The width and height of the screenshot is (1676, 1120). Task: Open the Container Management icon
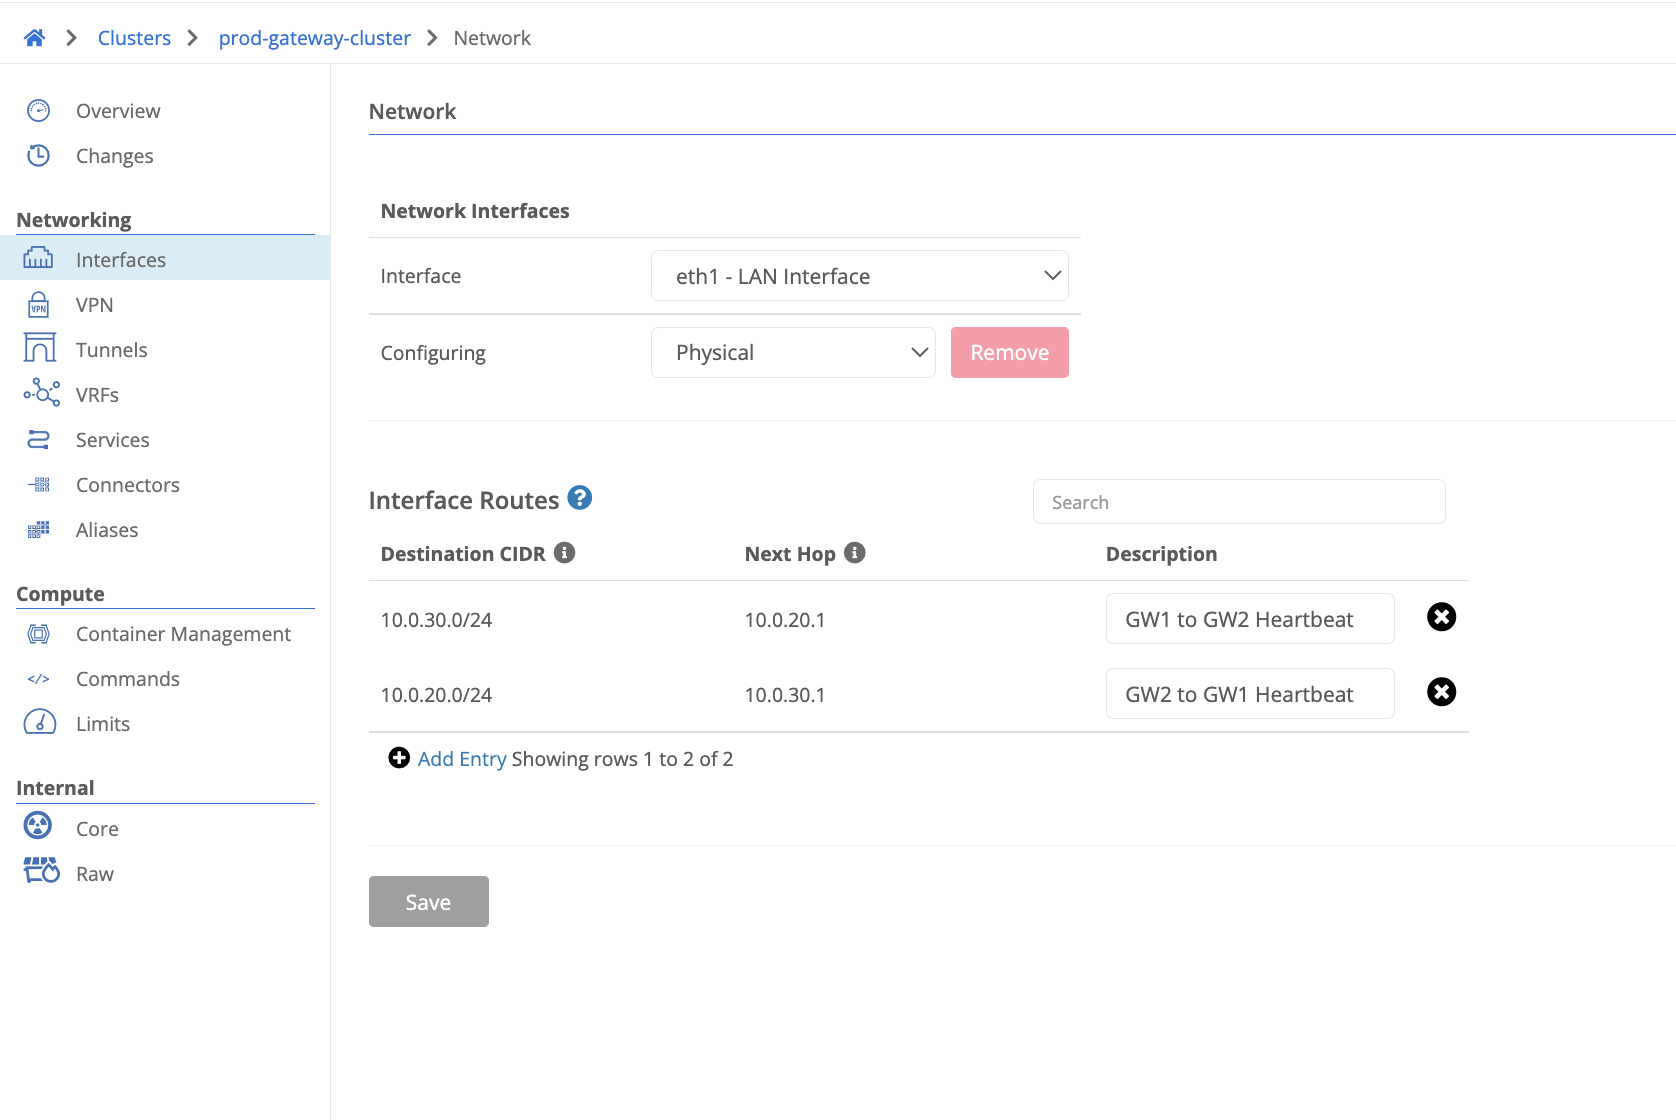38,634
